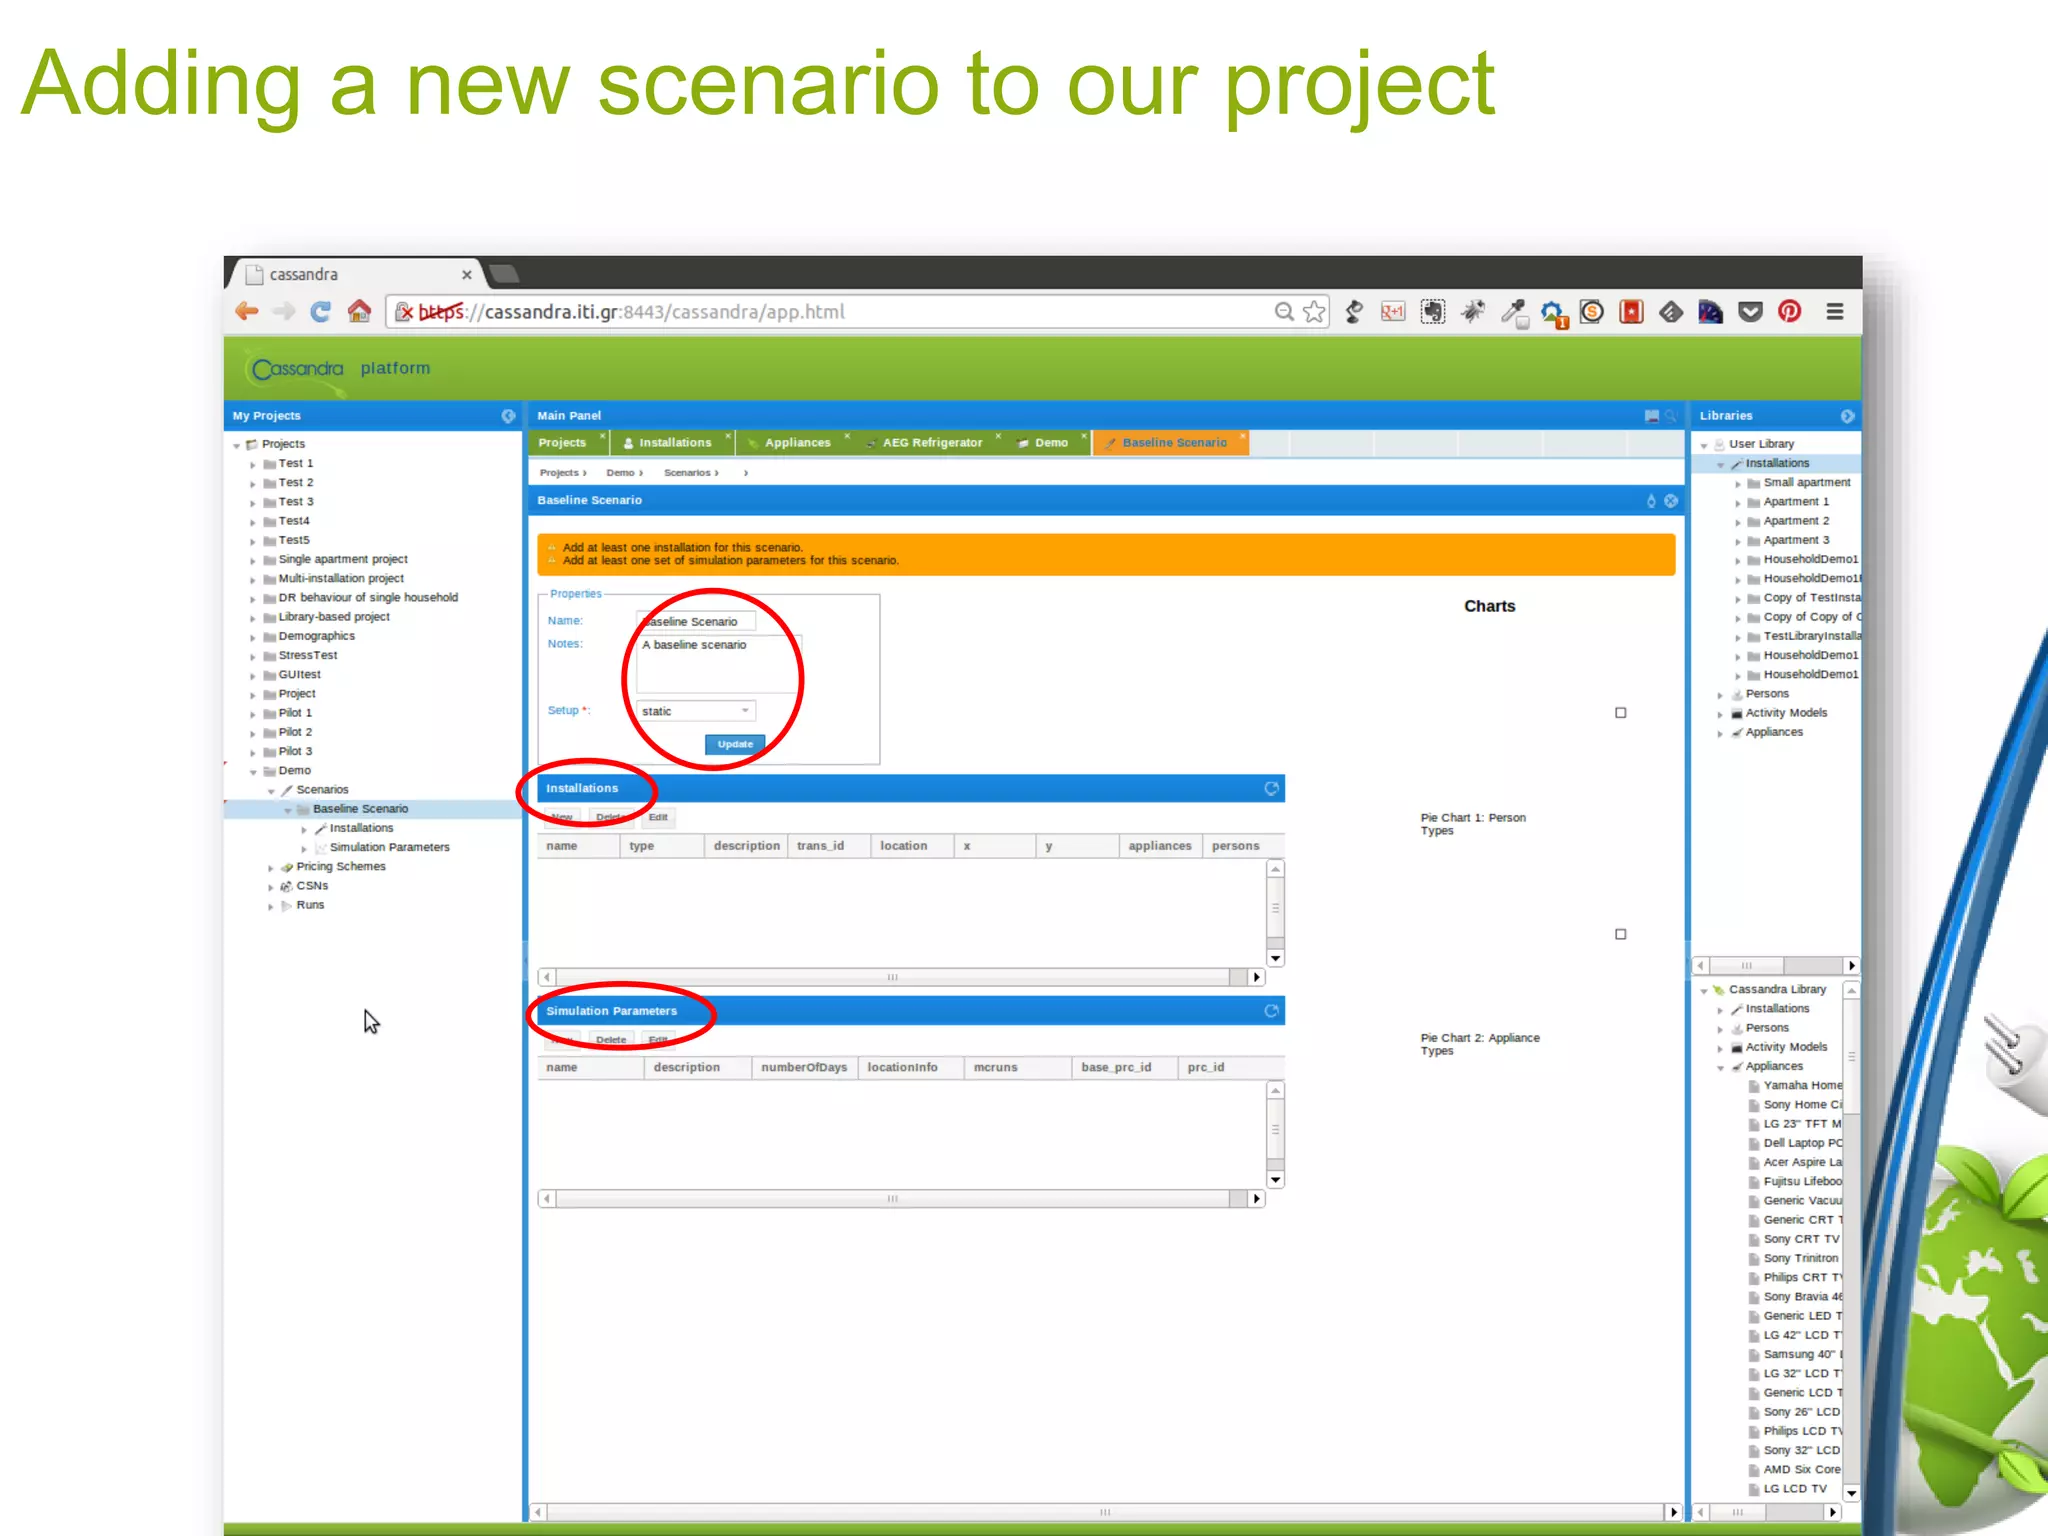Refresh the Simulation Parameters grid

[1271, 1011]
